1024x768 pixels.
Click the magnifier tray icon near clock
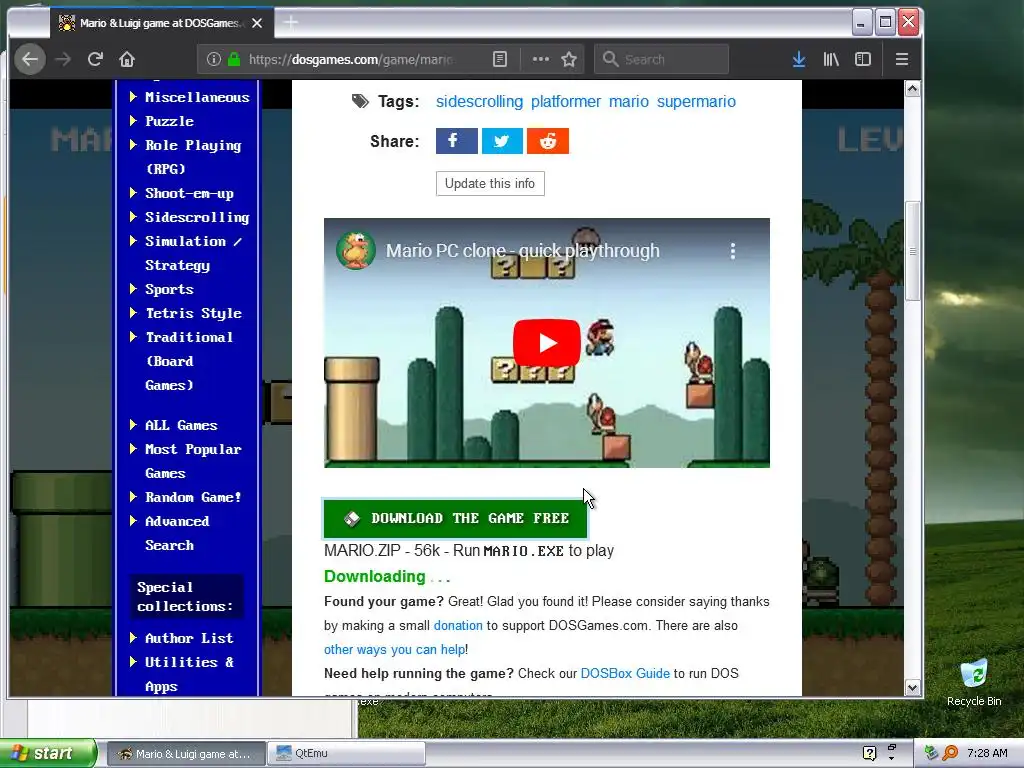click(951, 753)
